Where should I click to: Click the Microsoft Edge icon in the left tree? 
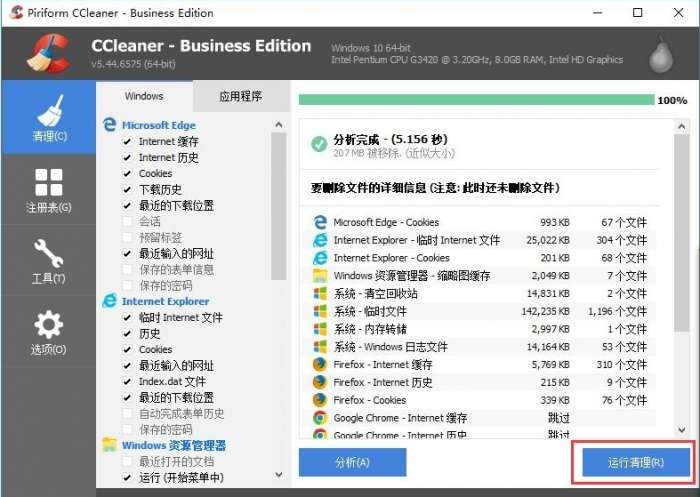point(109,125)
